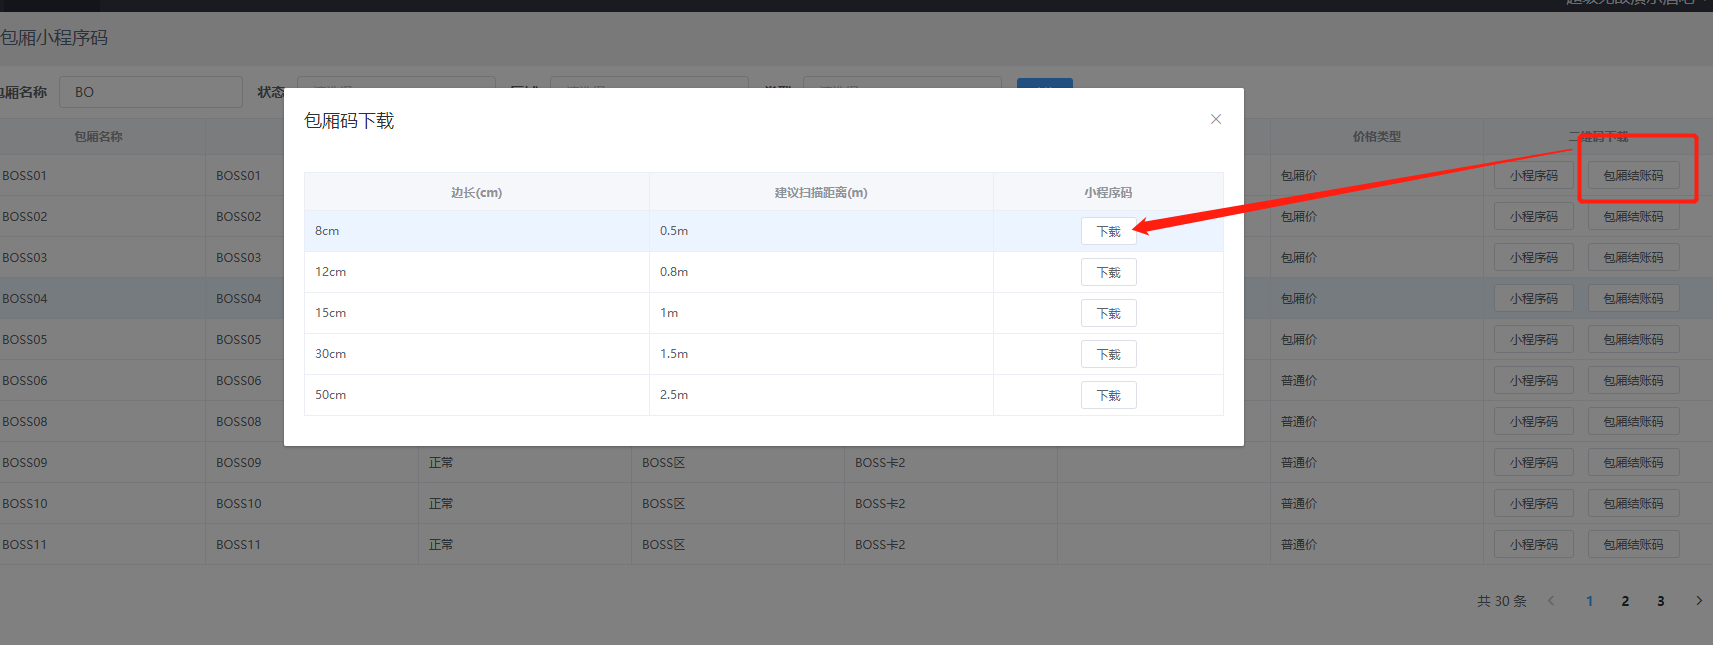Select page 2 in pagination
This screenshot has height=645, width=1713.
pos(1625,601)
